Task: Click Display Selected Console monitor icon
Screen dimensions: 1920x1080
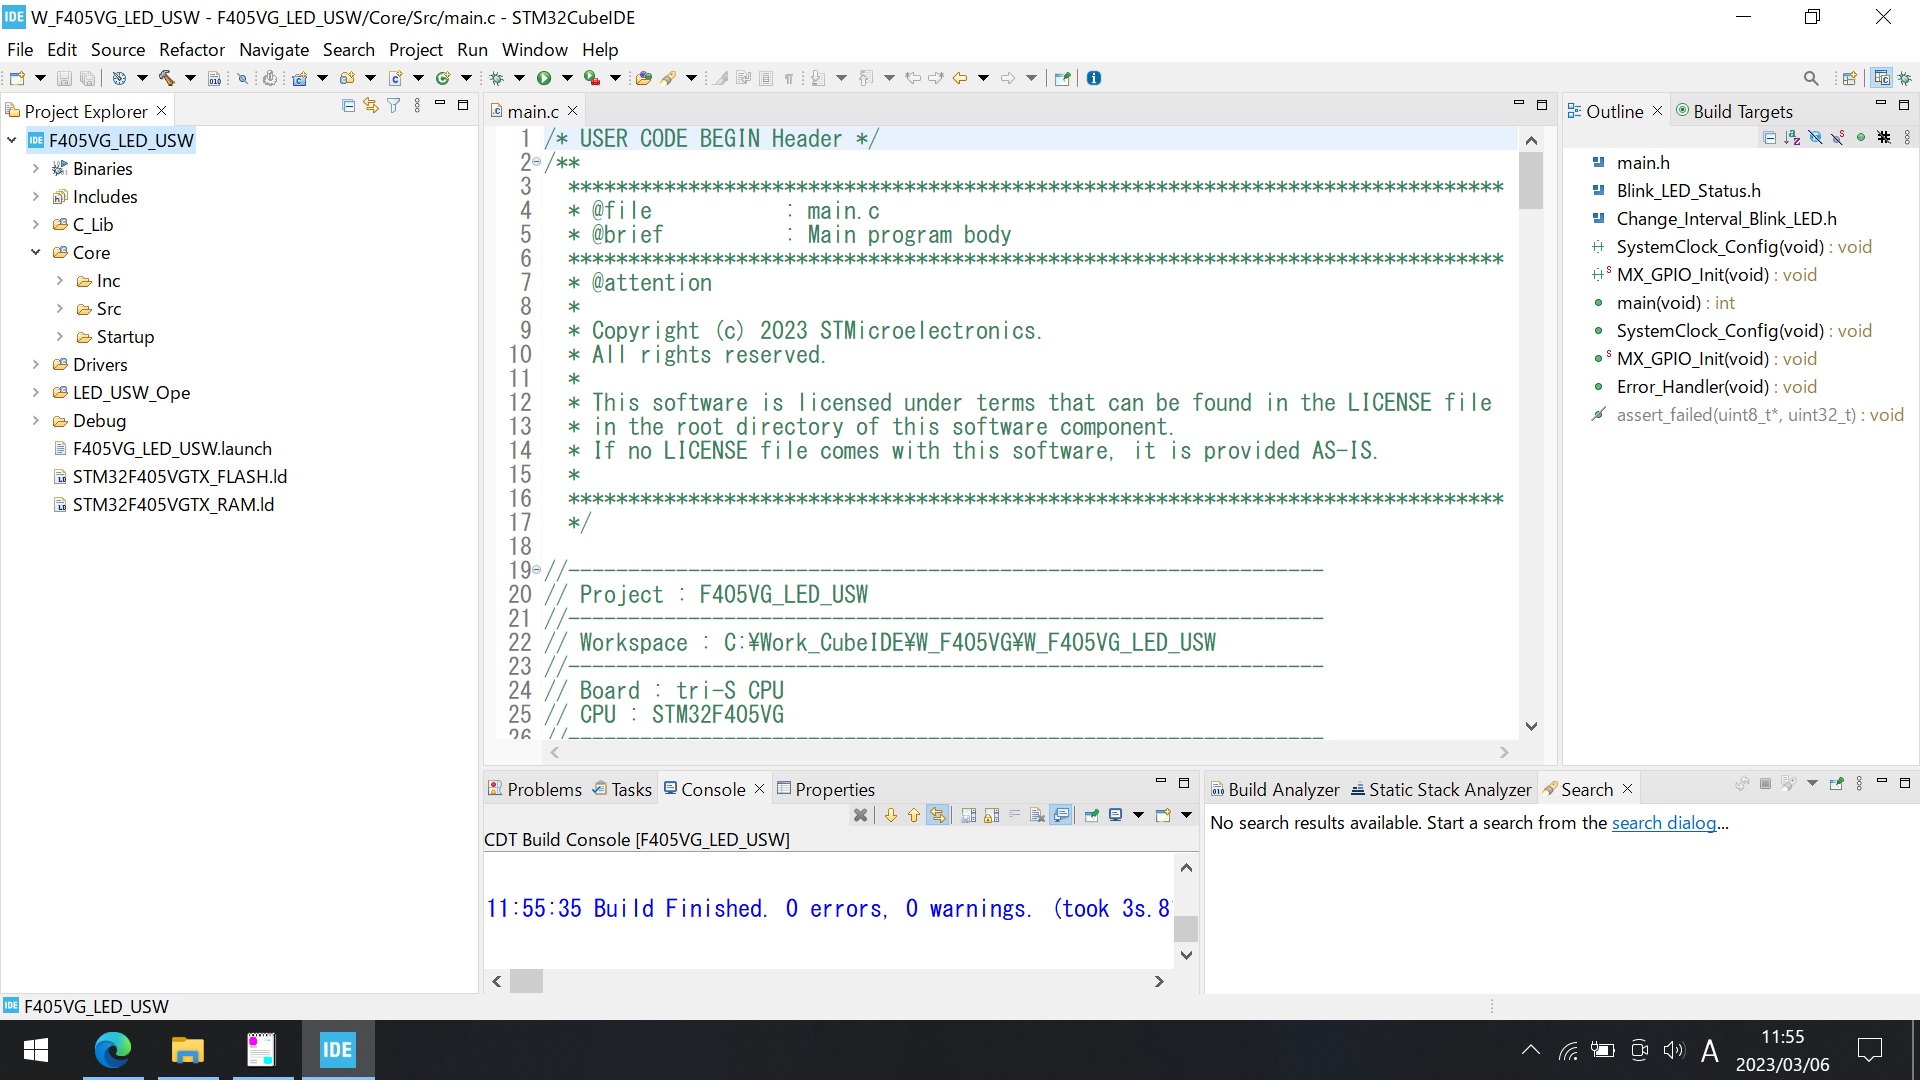Action: click(1116, 815)
